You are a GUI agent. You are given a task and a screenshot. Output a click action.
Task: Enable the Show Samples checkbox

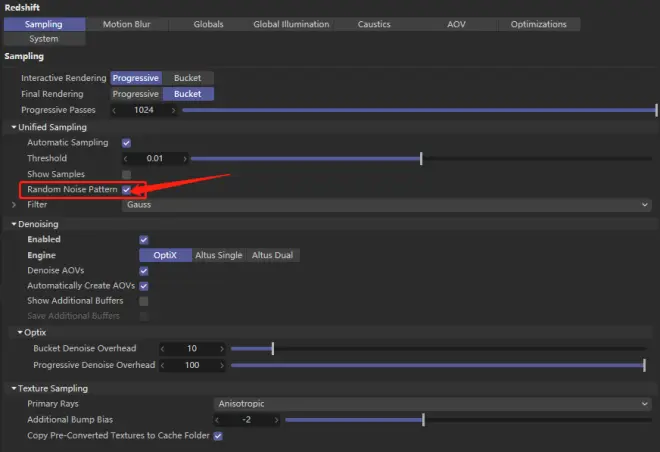click(126, 174)
